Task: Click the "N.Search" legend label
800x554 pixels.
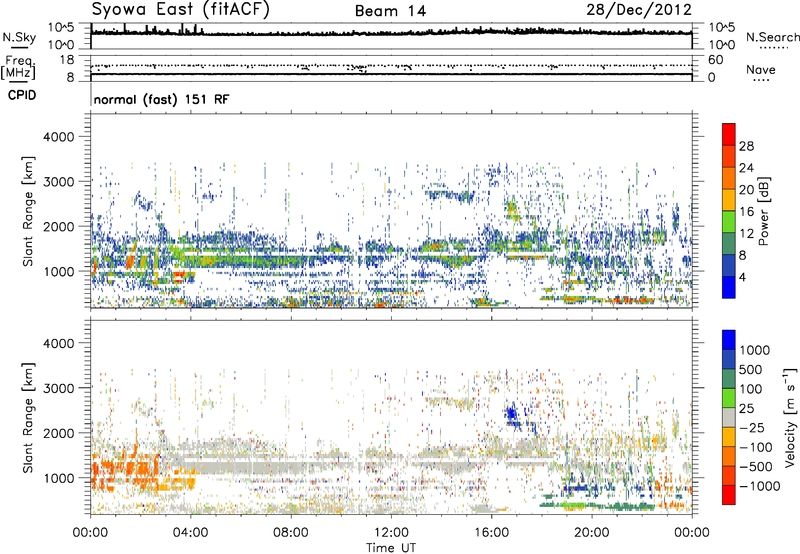Action: [772, 37]
